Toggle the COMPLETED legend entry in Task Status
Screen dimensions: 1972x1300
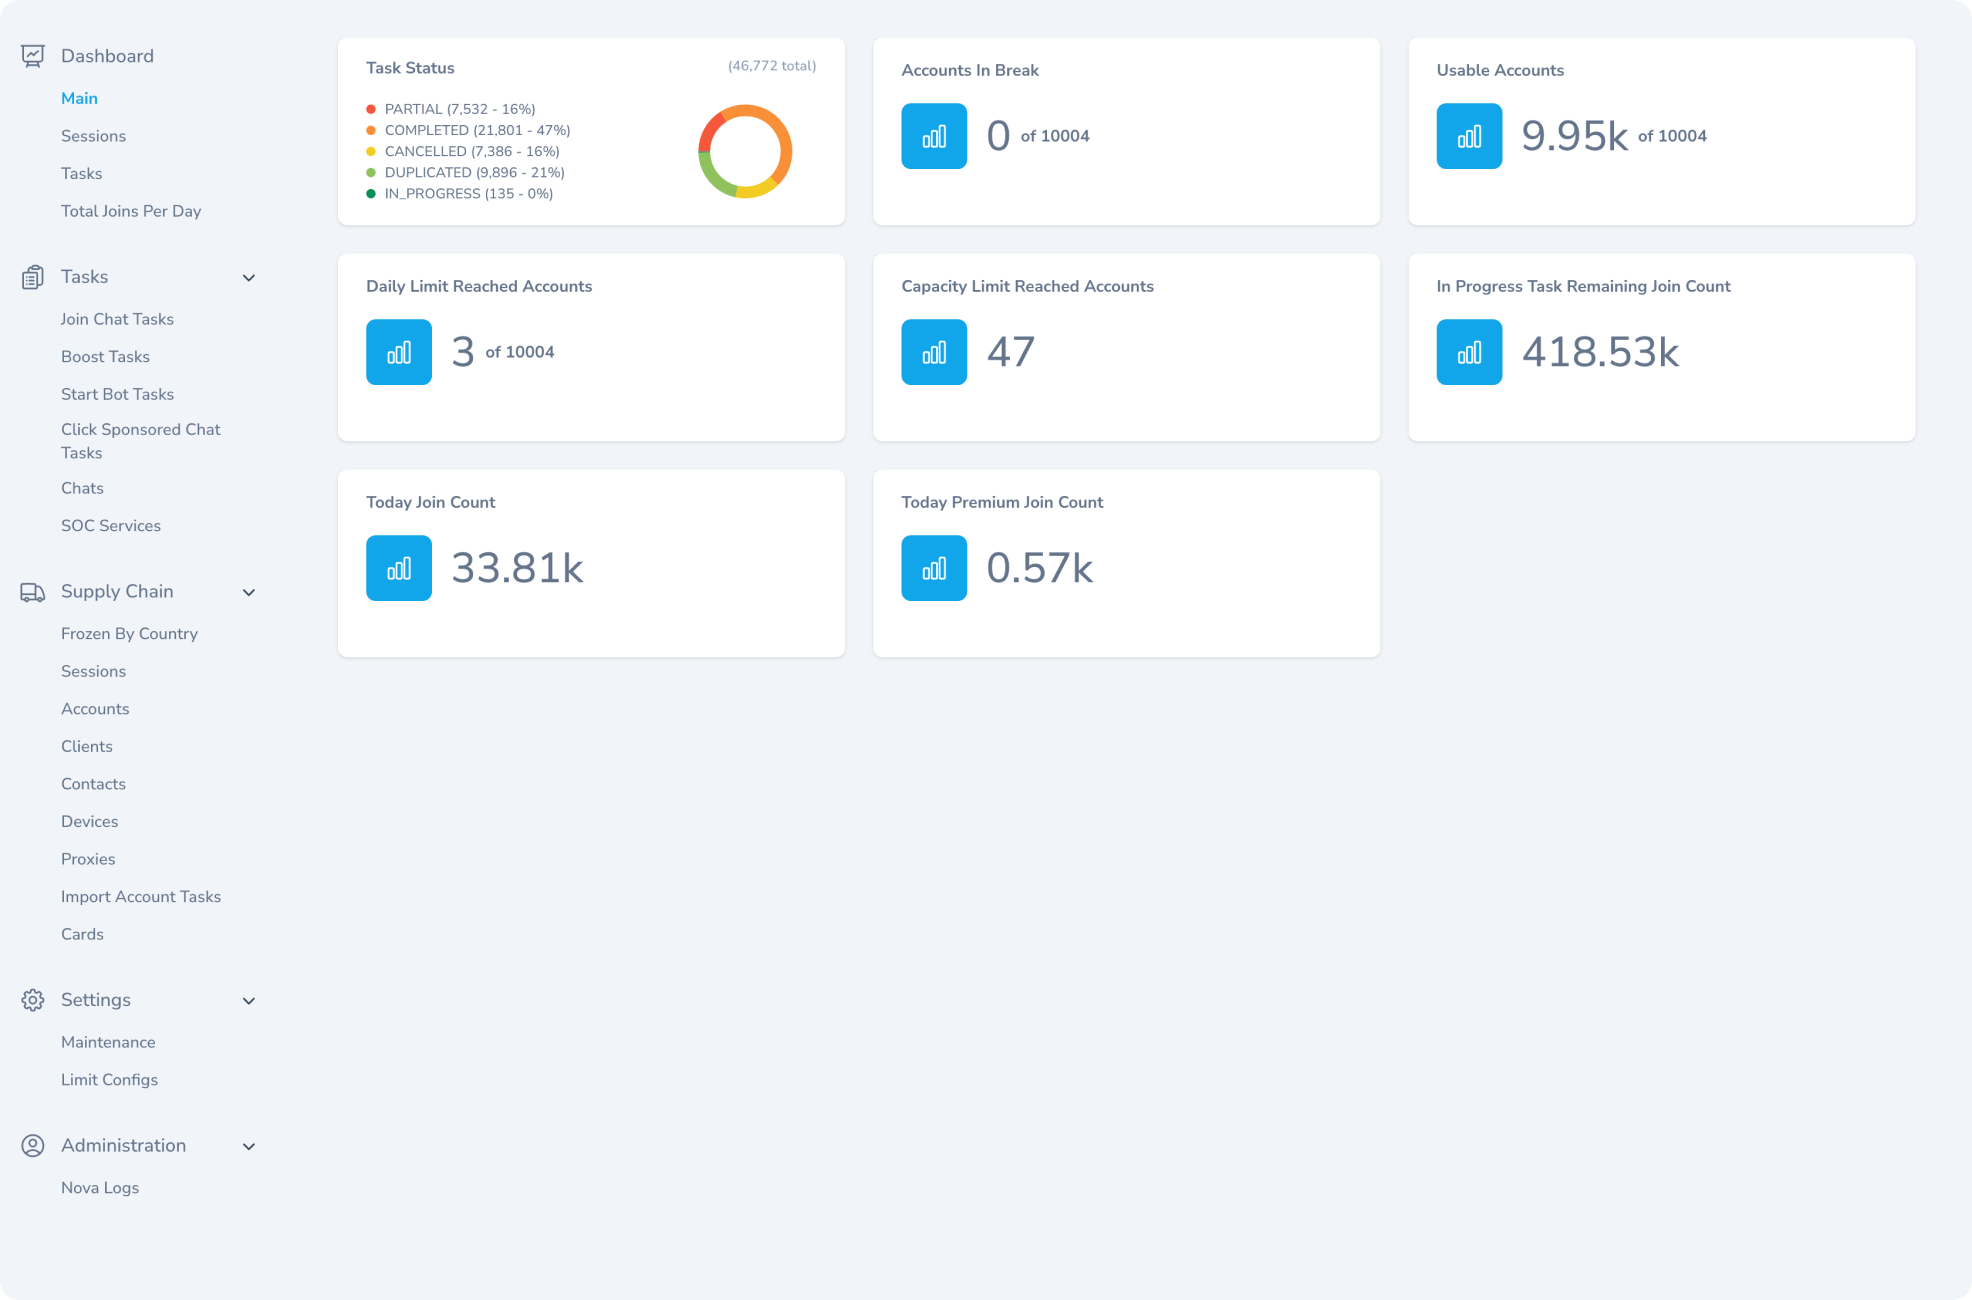476,130
